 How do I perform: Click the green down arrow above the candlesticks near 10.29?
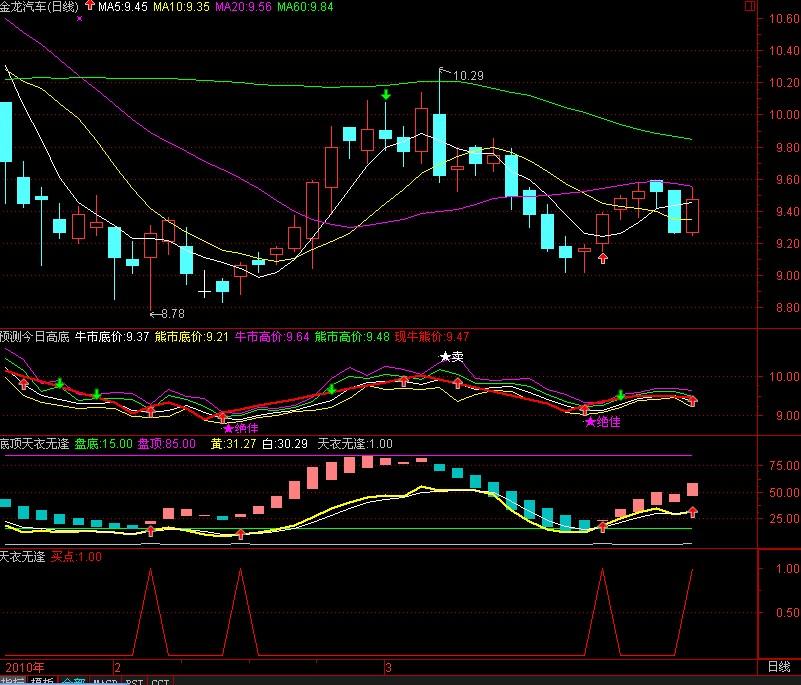coord(386,95)
